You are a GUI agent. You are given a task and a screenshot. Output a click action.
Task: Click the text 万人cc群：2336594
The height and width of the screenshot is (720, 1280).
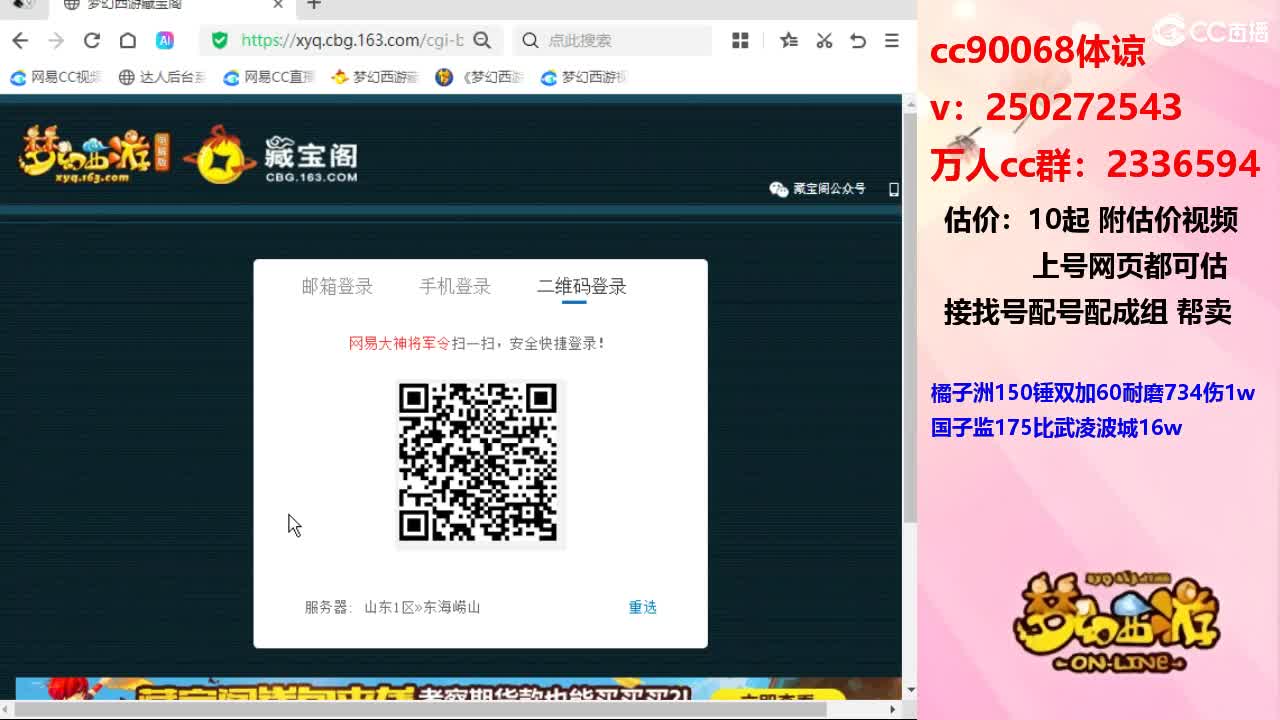tap(1095, 164)
